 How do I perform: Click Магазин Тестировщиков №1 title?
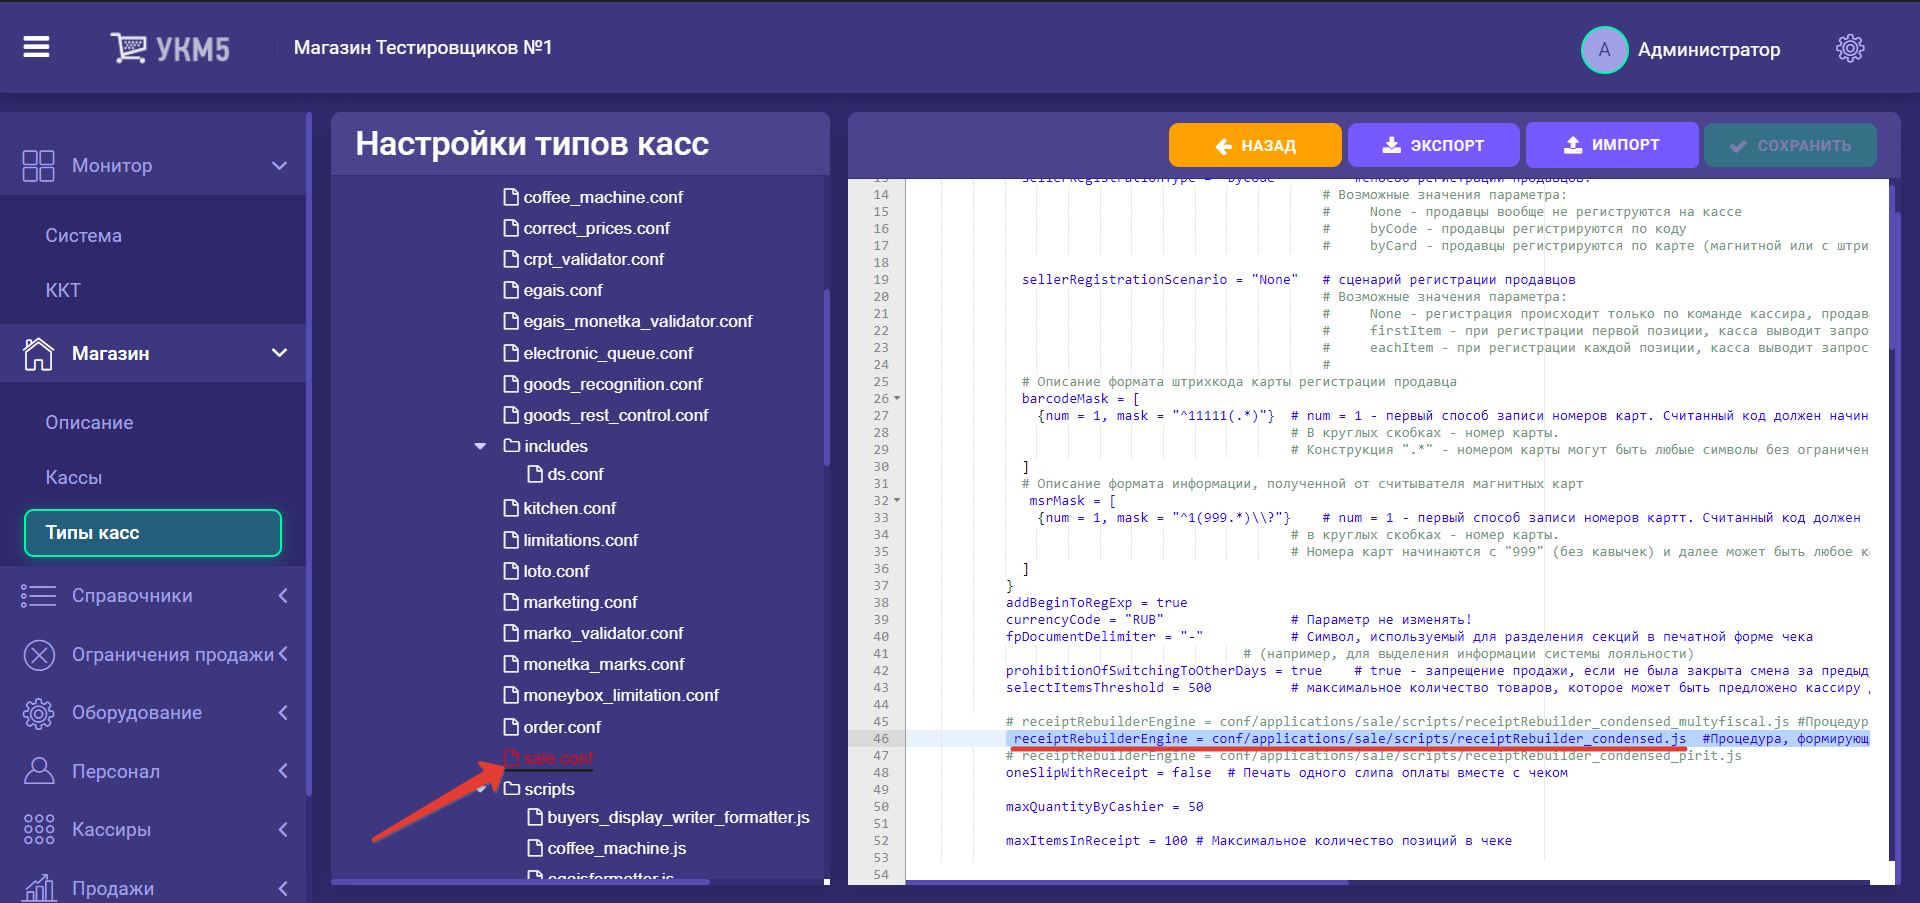pos(423,48)
